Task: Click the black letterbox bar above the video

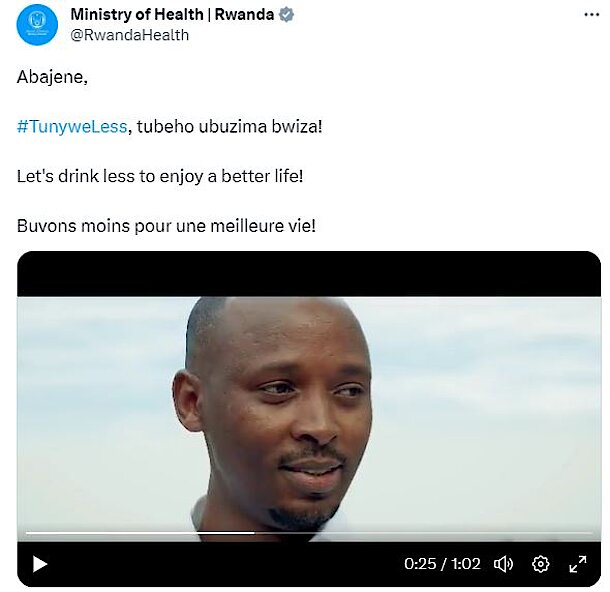Action: pyautogui.click(x=309, y=274)
